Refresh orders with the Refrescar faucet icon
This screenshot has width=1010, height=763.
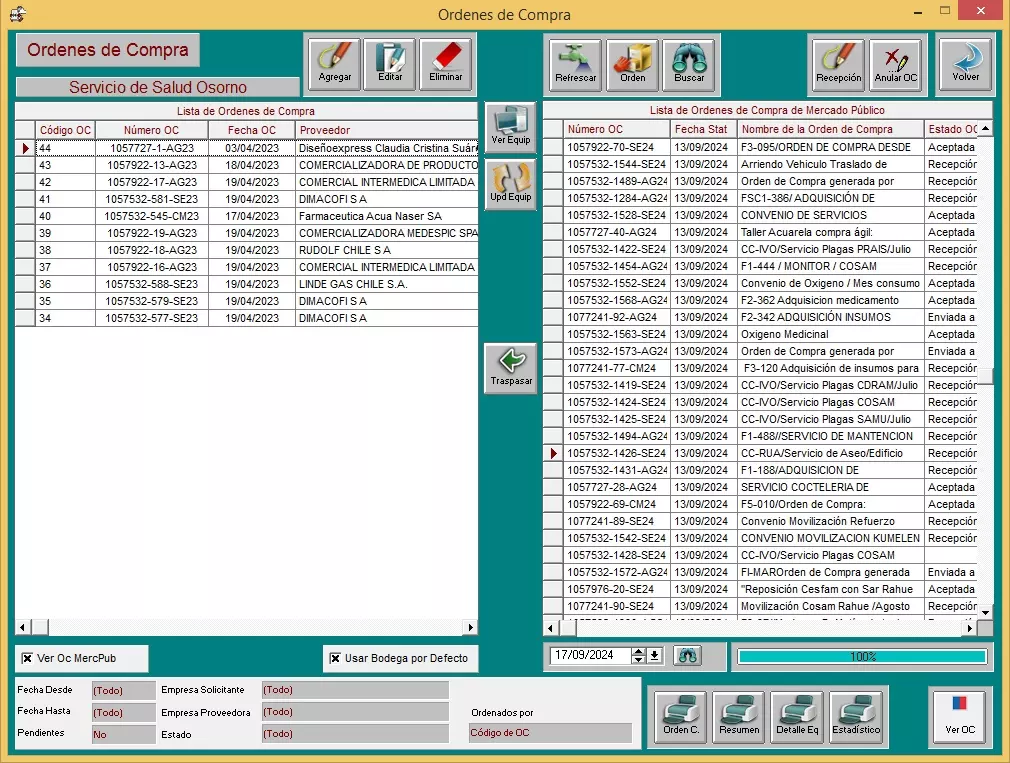[x=574, y=62]
